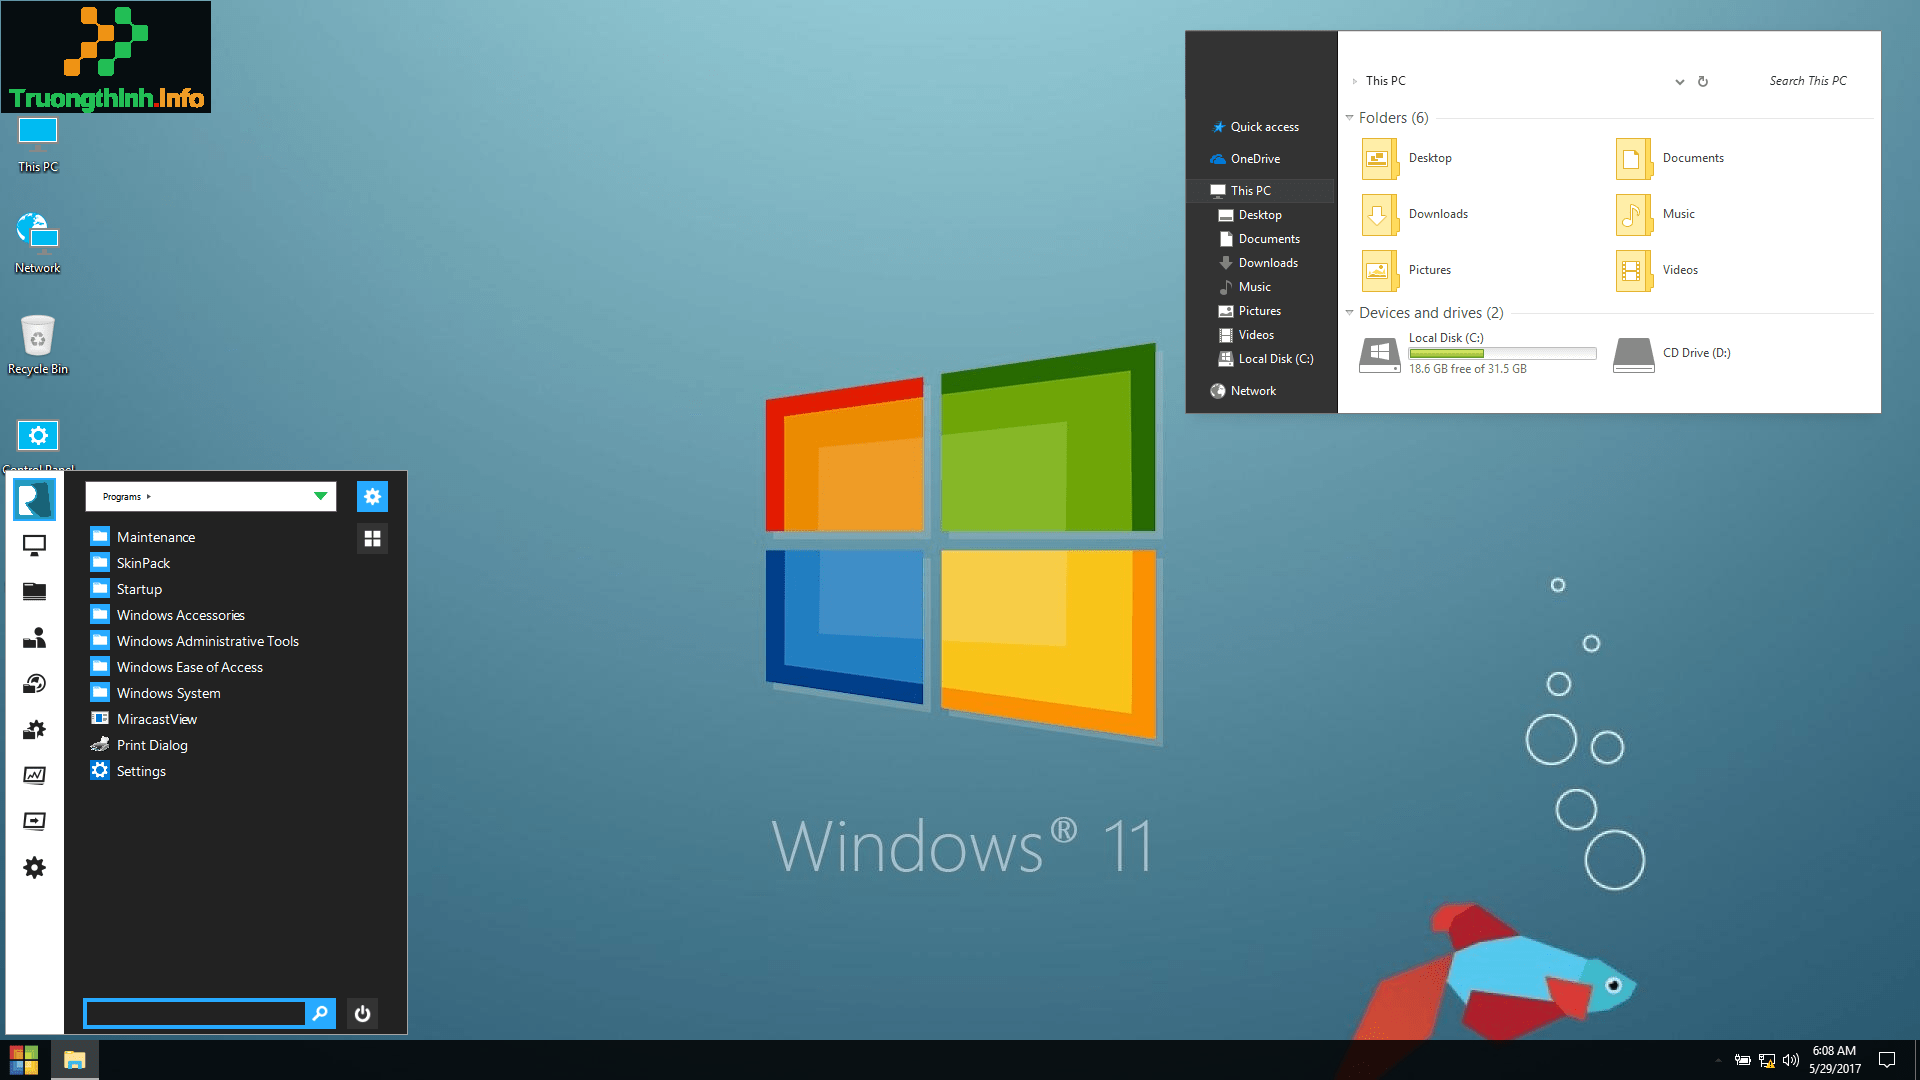Screen dimensions: 1920x1080
Task: Click the puzzle-gear icon in start menu sidebar
Action: click(x=34, y=730)
